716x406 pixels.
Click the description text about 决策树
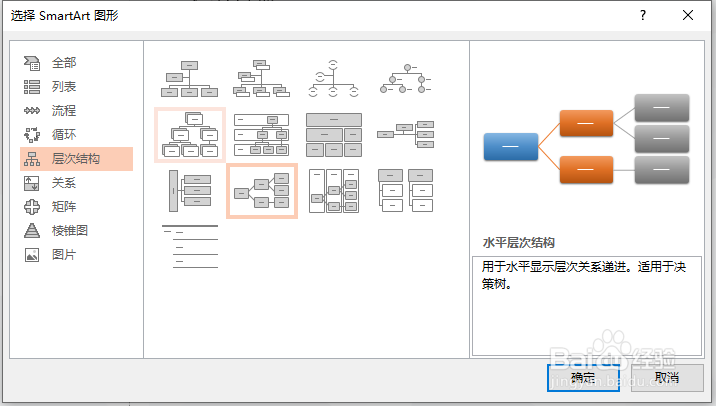click(584, 275)
